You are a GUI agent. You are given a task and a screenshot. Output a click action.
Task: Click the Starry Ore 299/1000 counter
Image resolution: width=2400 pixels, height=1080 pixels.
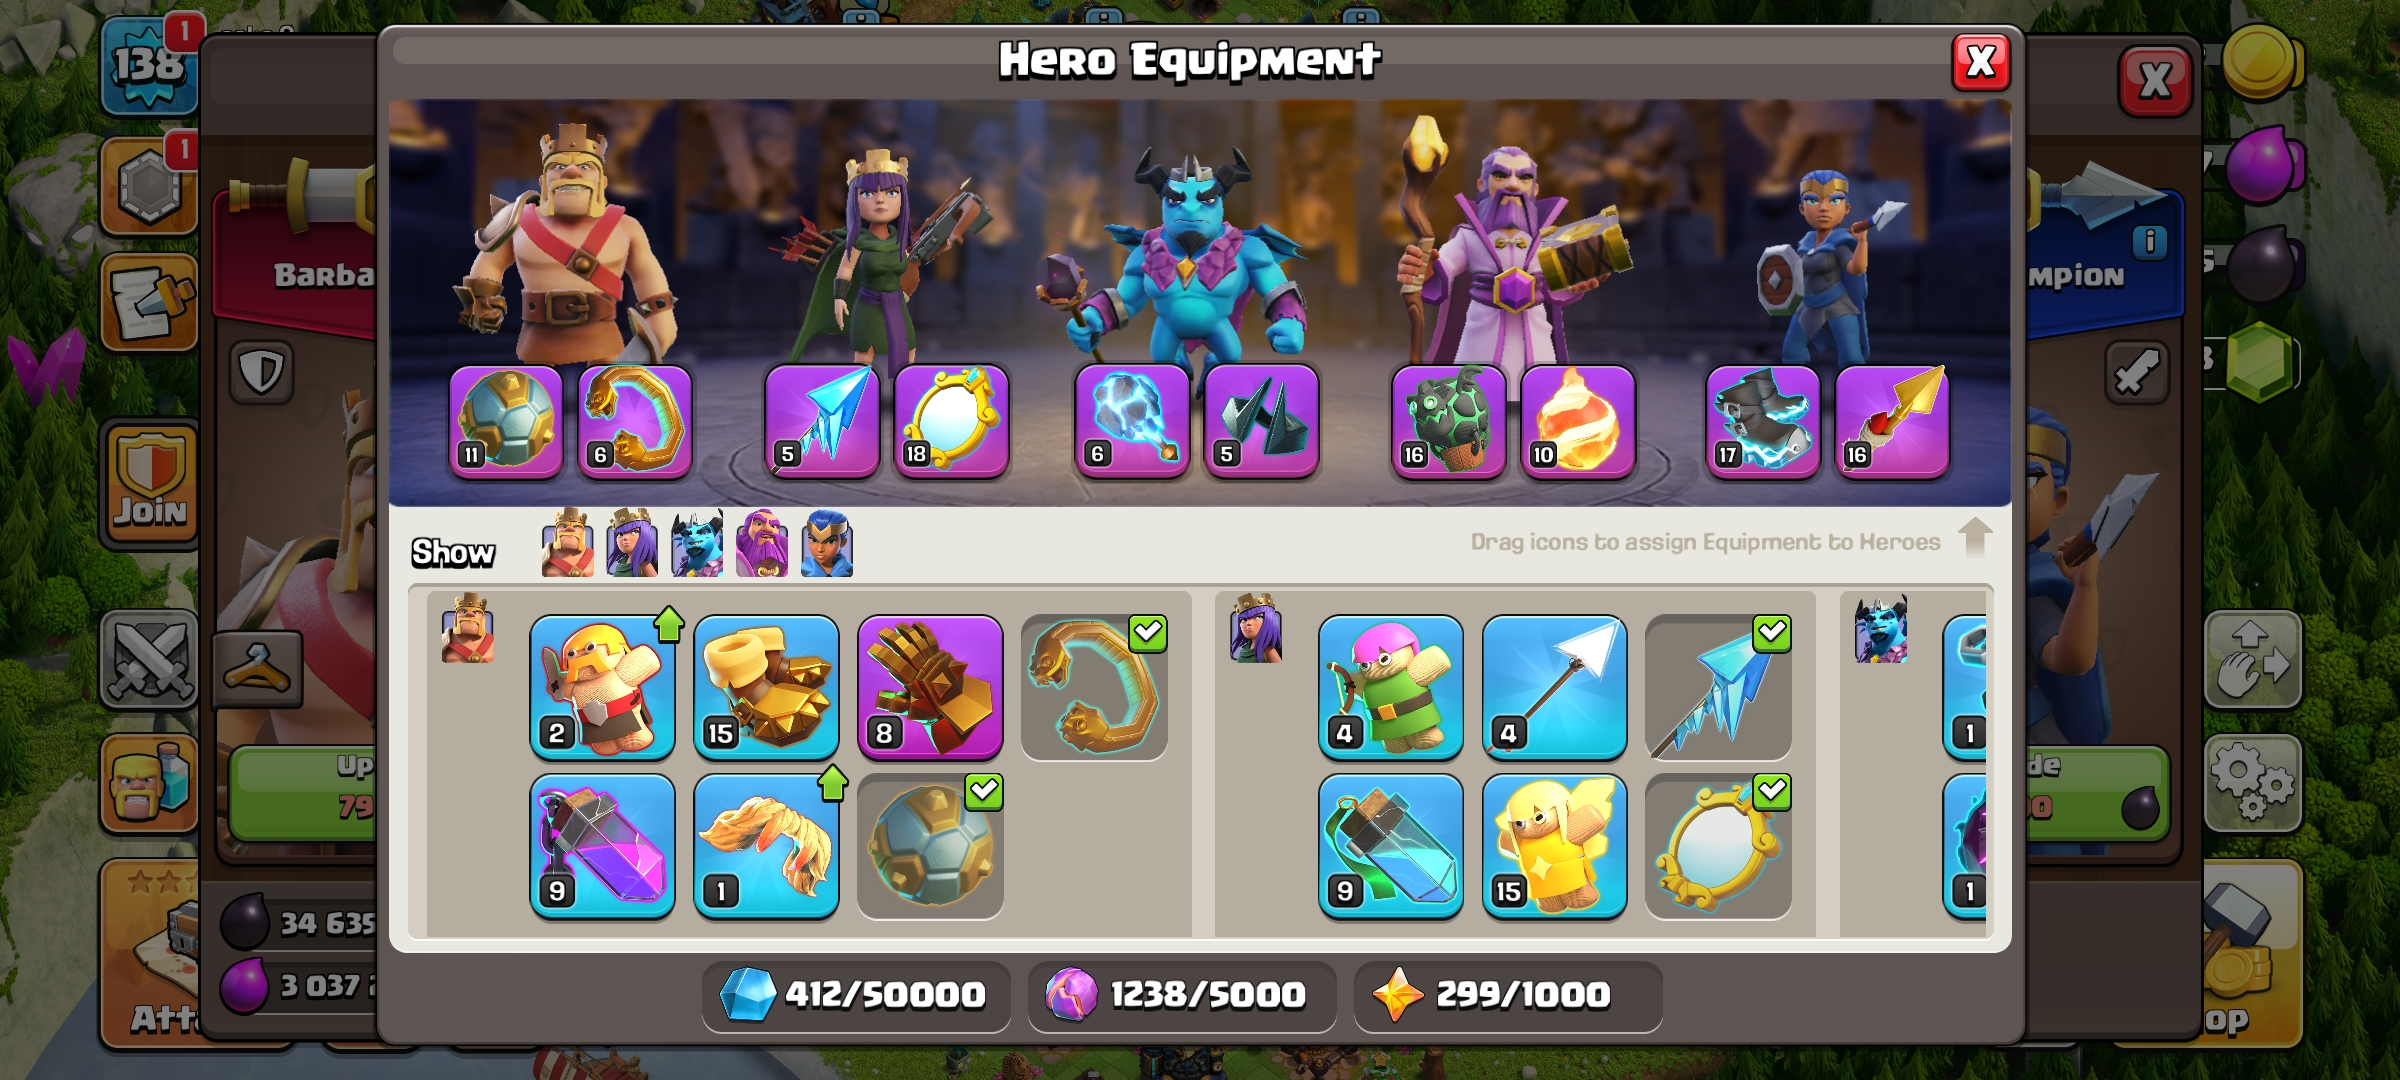[x=1508, y=995]
